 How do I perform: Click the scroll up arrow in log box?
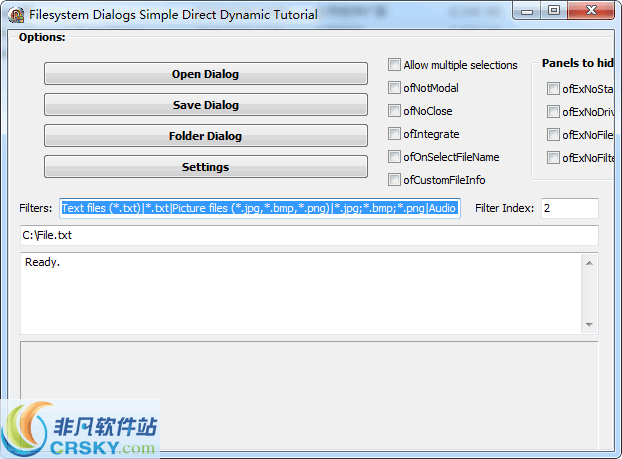[x=589, y=263]
